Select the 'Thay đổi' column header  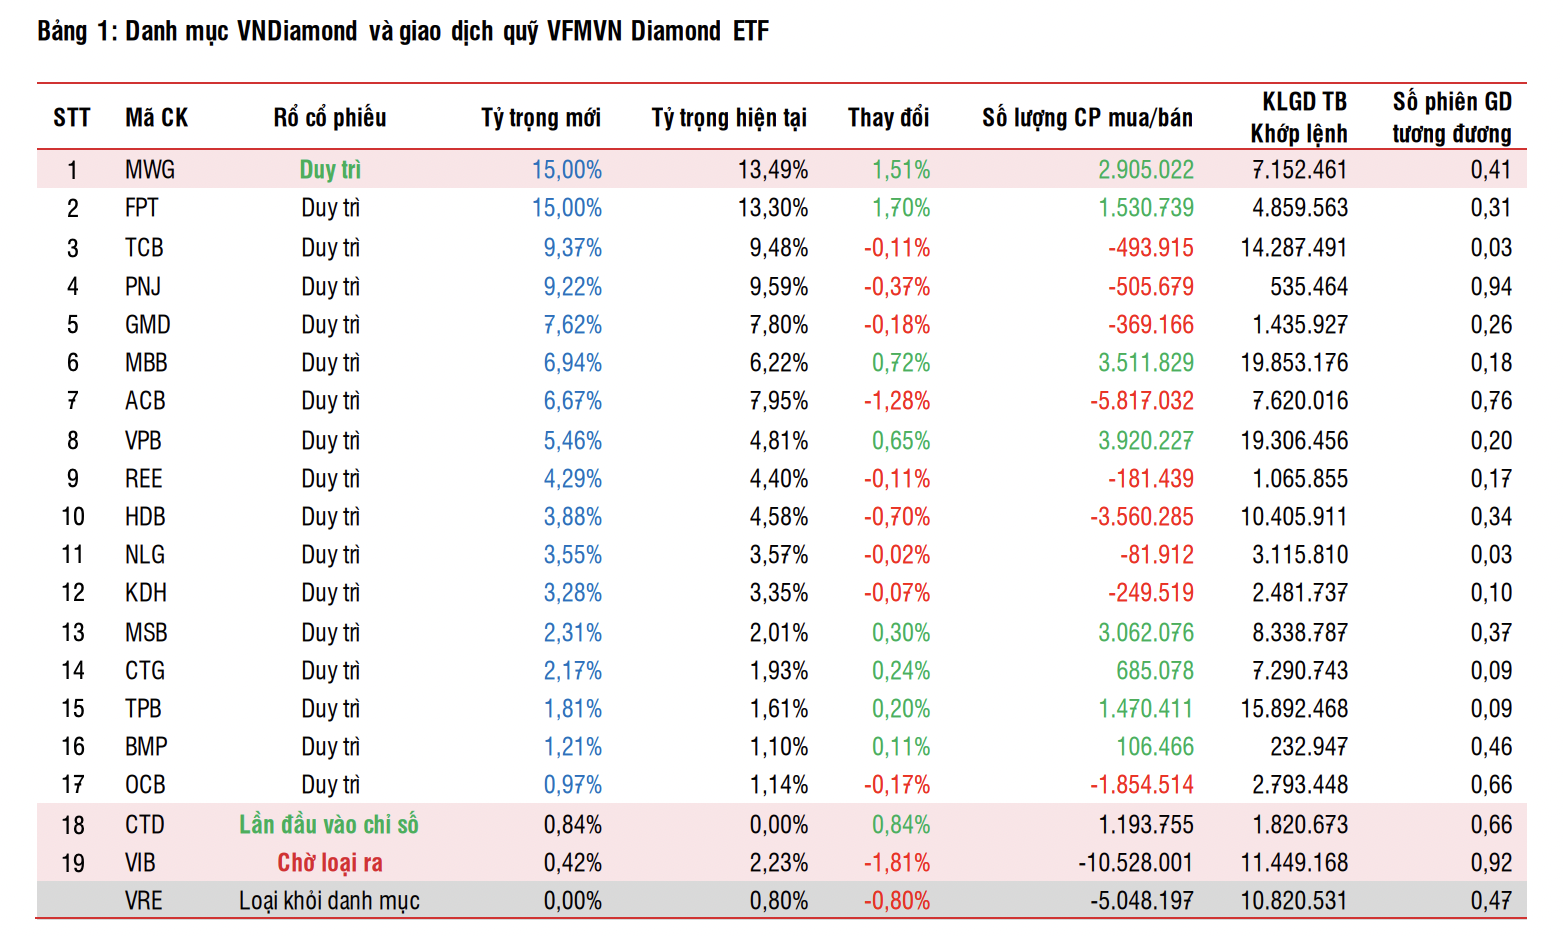(x=889, y=118)
